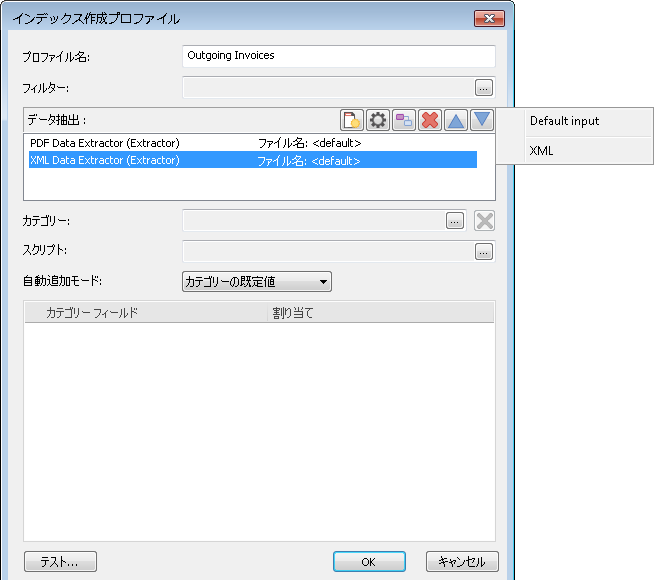Clear category with grey X button
Image resolution: width=657 pixels, height=580 pixels.
484,221
